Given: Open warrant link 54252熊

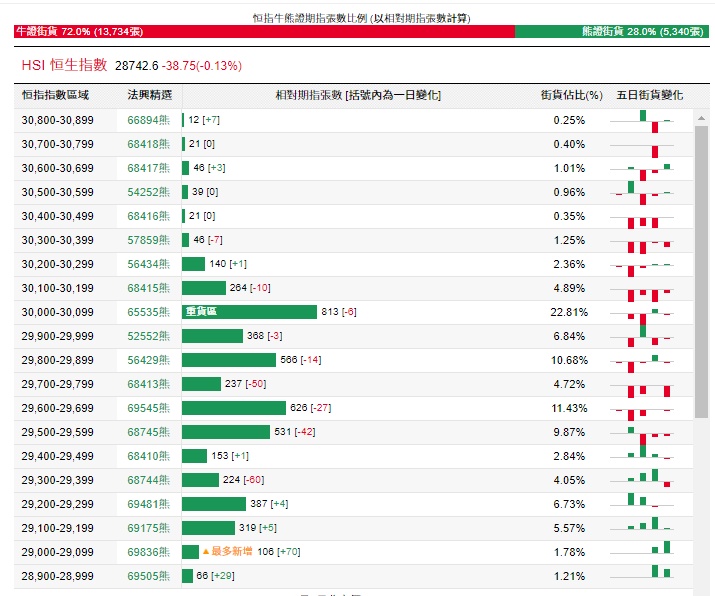Looking at the screenshot, I should pyautogui.click(x=149, y=192).
